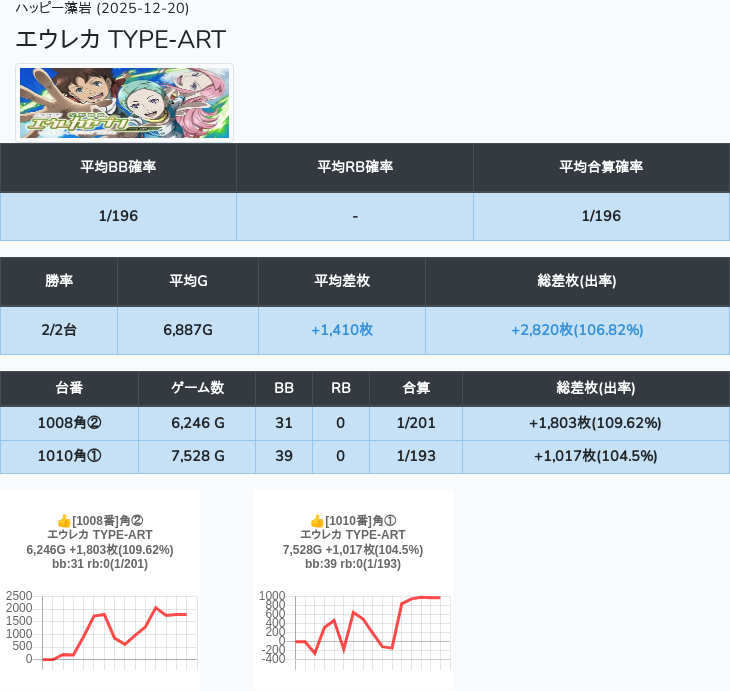Click the 平均BB確率 header cell
Image resolution: width=730 pixels, height=691 pixels.
118,167
